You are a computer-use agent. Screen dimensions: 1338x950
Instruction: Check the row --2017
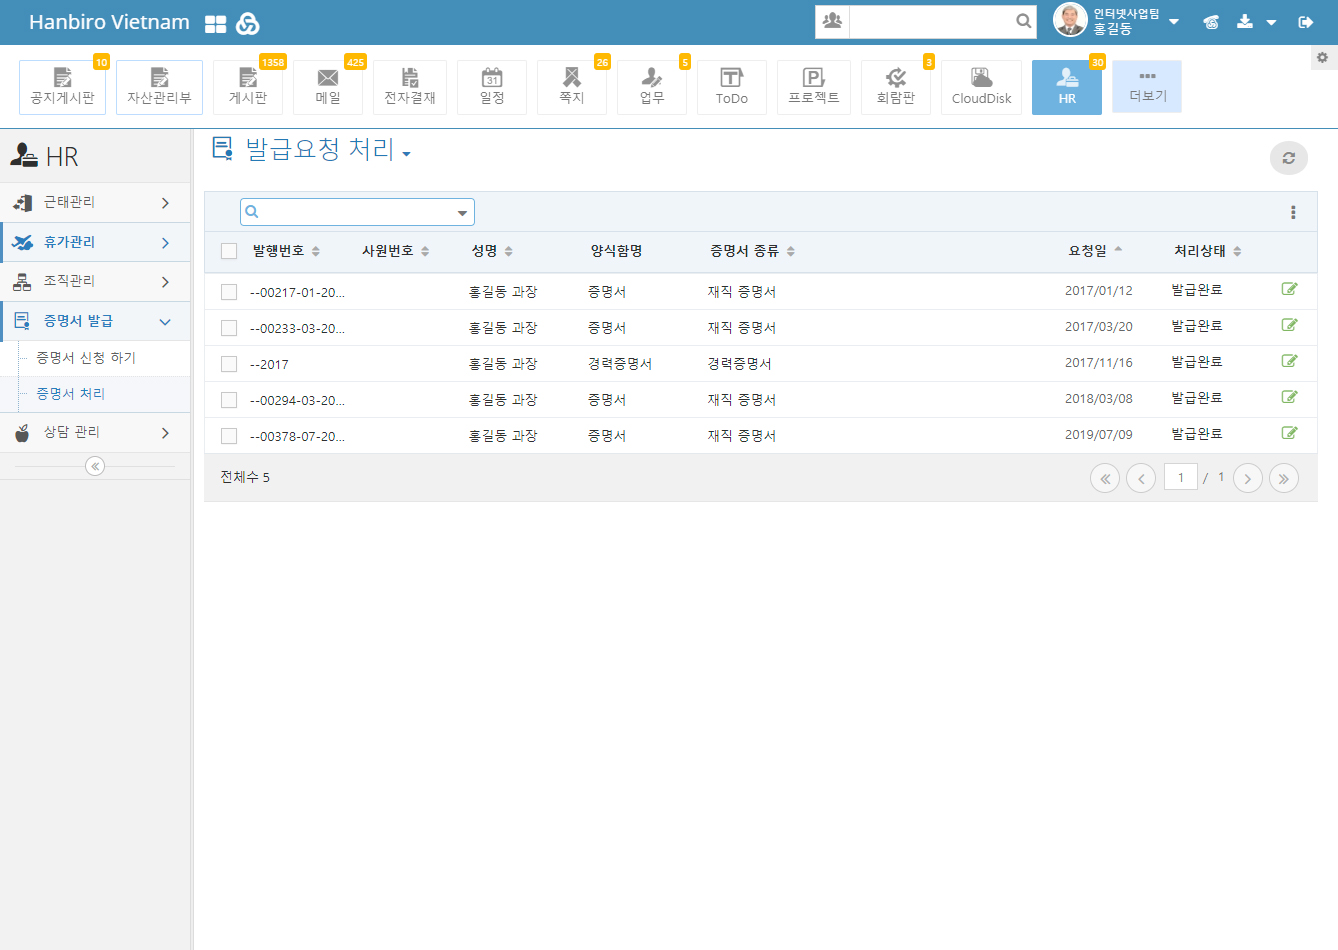coord(229,364)
